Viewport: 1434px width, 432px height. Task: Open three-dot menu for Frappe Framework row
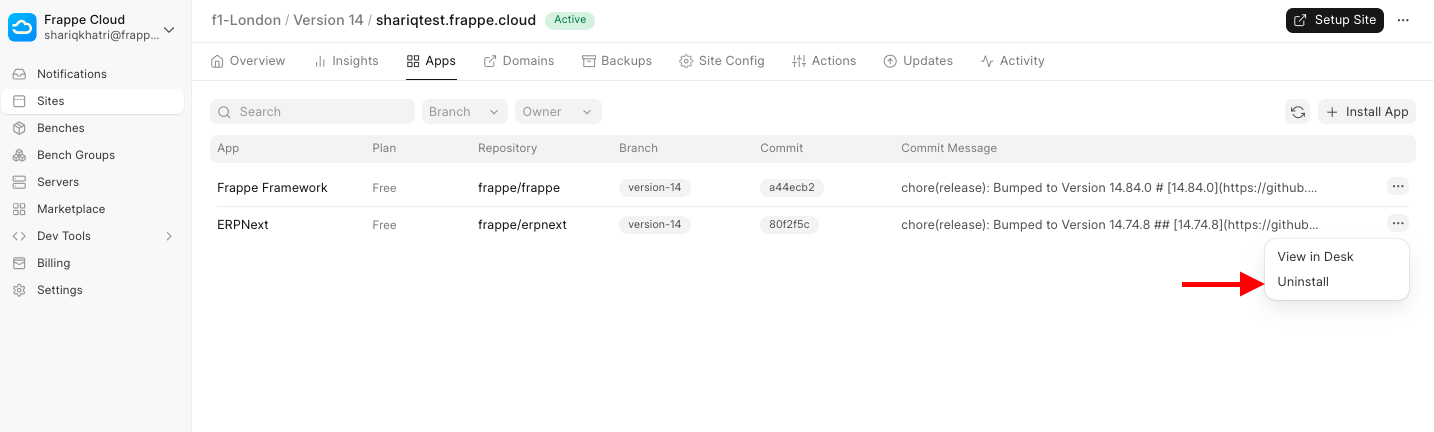click(x=1398, y=186)
